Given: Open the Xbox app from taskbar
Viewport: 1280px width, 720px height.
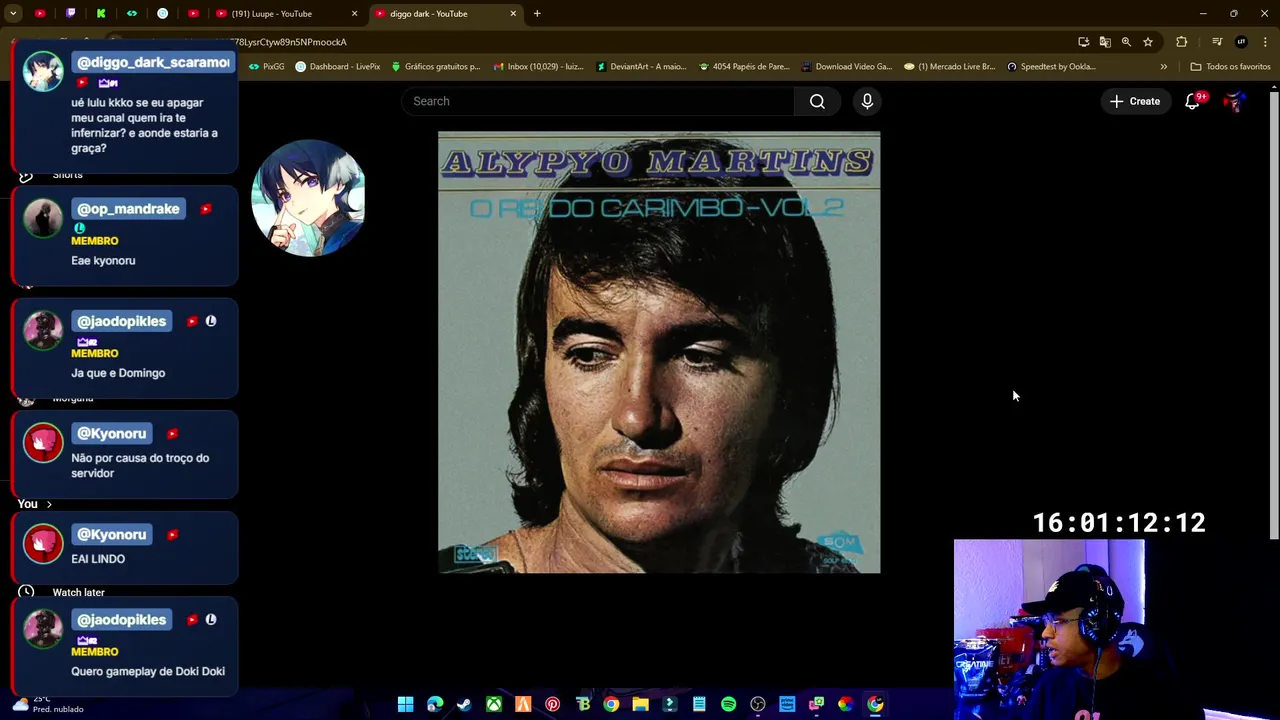Looking at the screenshot, I should (494, 704).
